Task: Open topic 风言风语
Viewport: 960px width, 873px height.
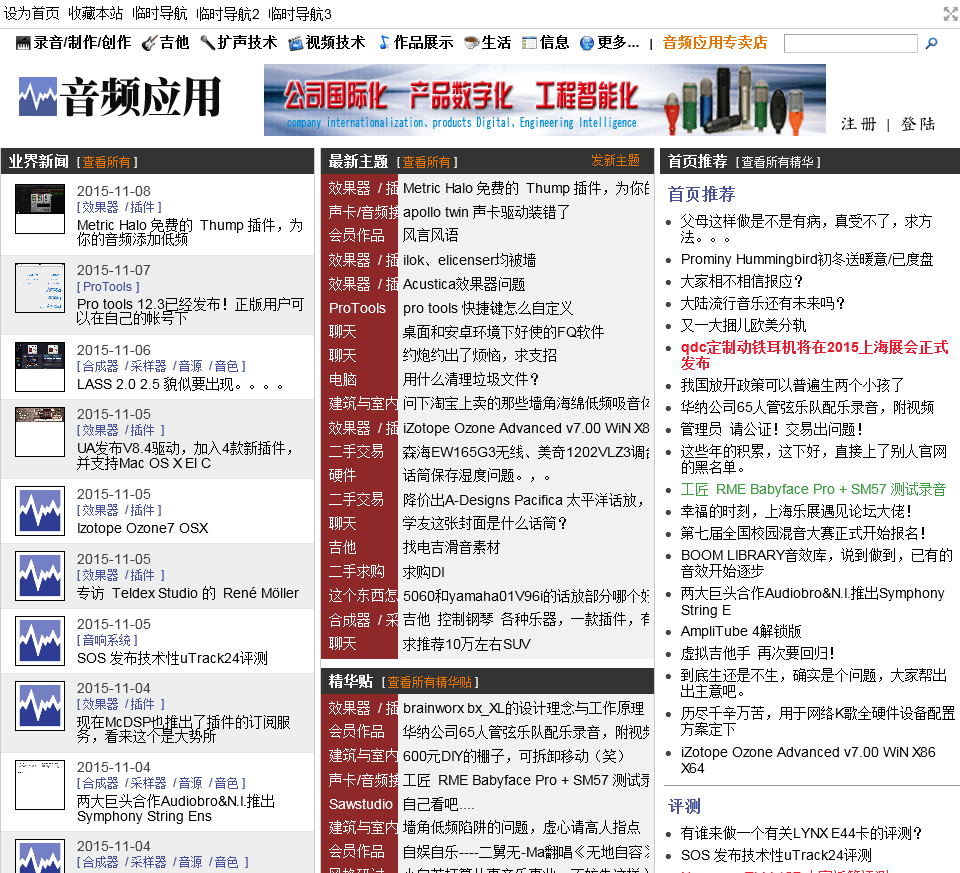Action: (430, 236)
